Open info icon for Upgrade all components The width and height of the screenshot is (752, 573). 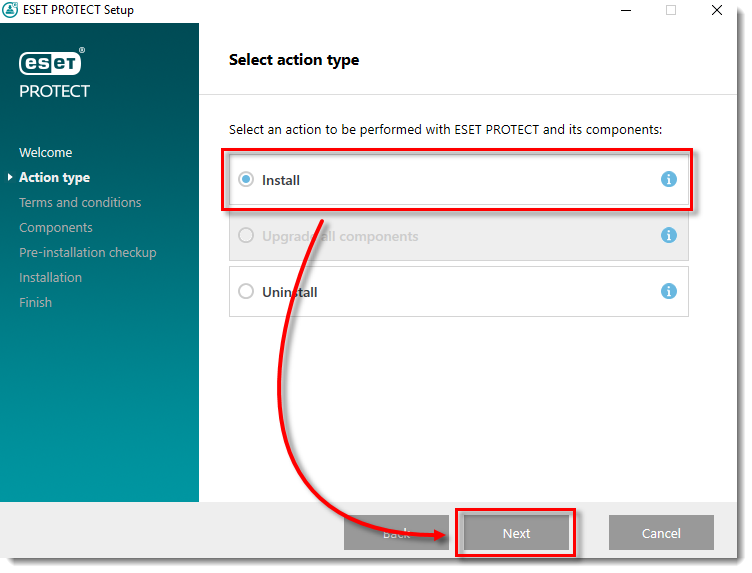[669, 235]
